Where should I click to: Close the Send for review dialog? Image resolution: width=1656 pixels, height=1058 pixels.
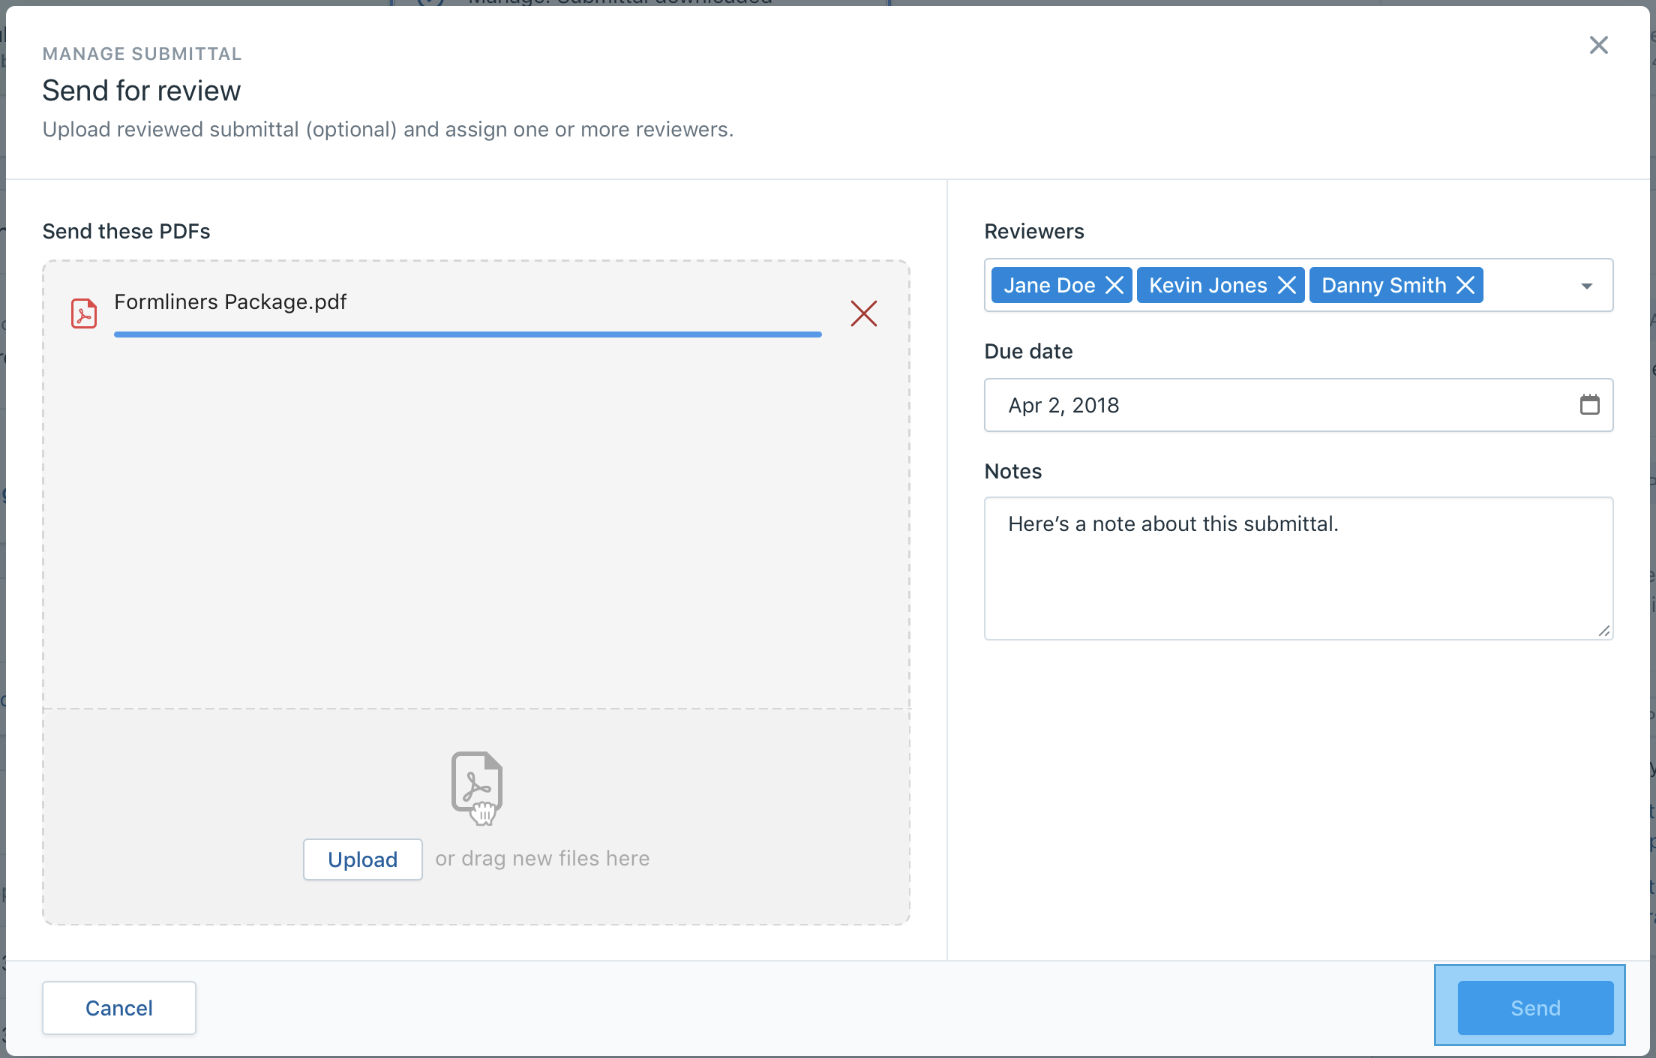pos(1598,45)
